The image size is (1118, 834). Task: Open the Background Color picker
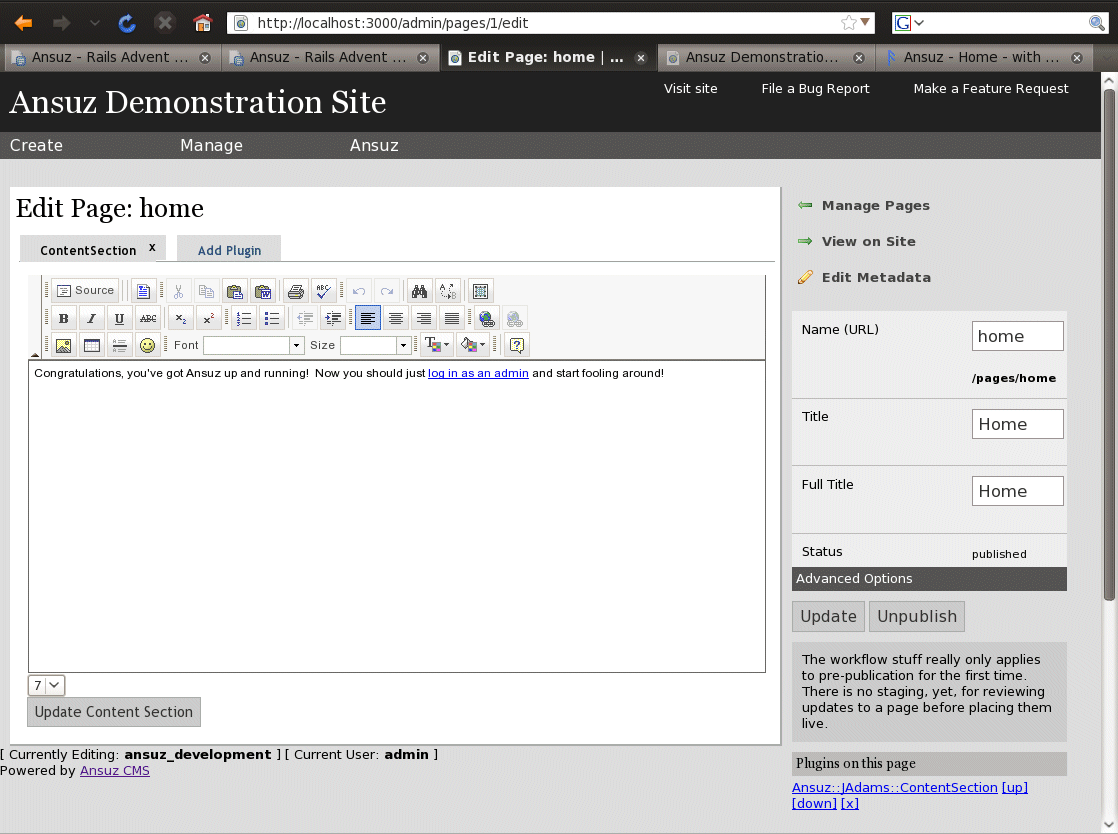(473, 345)
